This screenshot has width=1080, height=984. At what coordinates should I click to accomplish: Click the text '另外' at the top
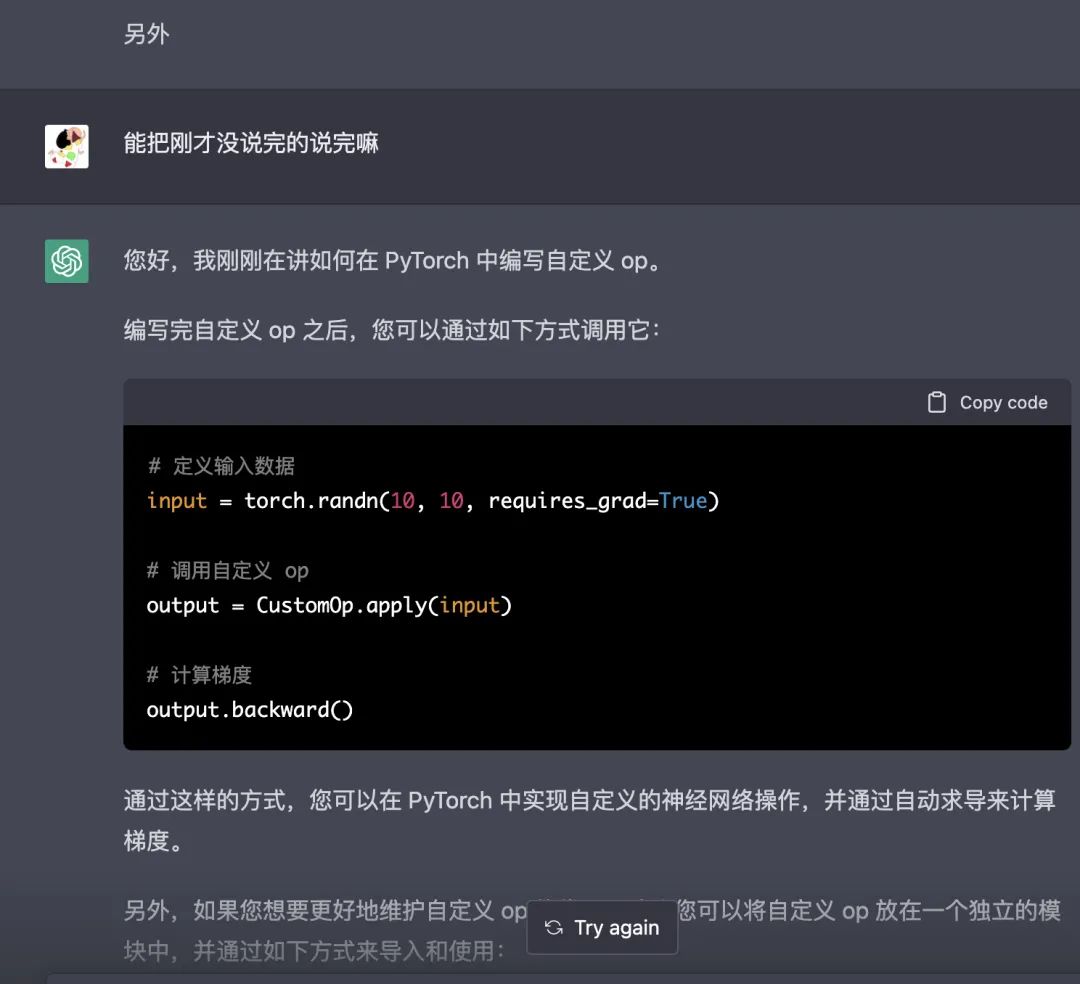point(147,34)
